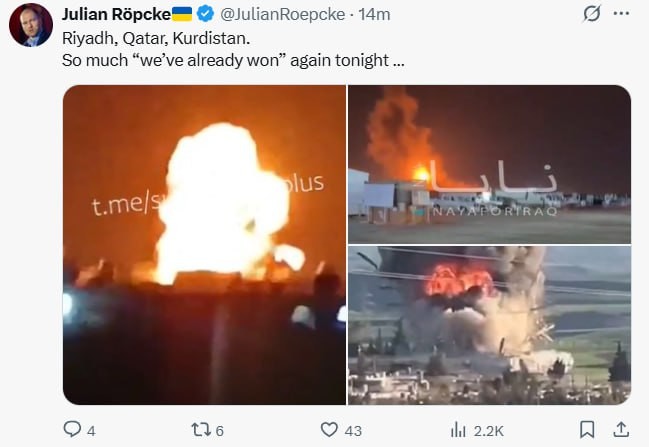Click the 43 likes count

353,431
